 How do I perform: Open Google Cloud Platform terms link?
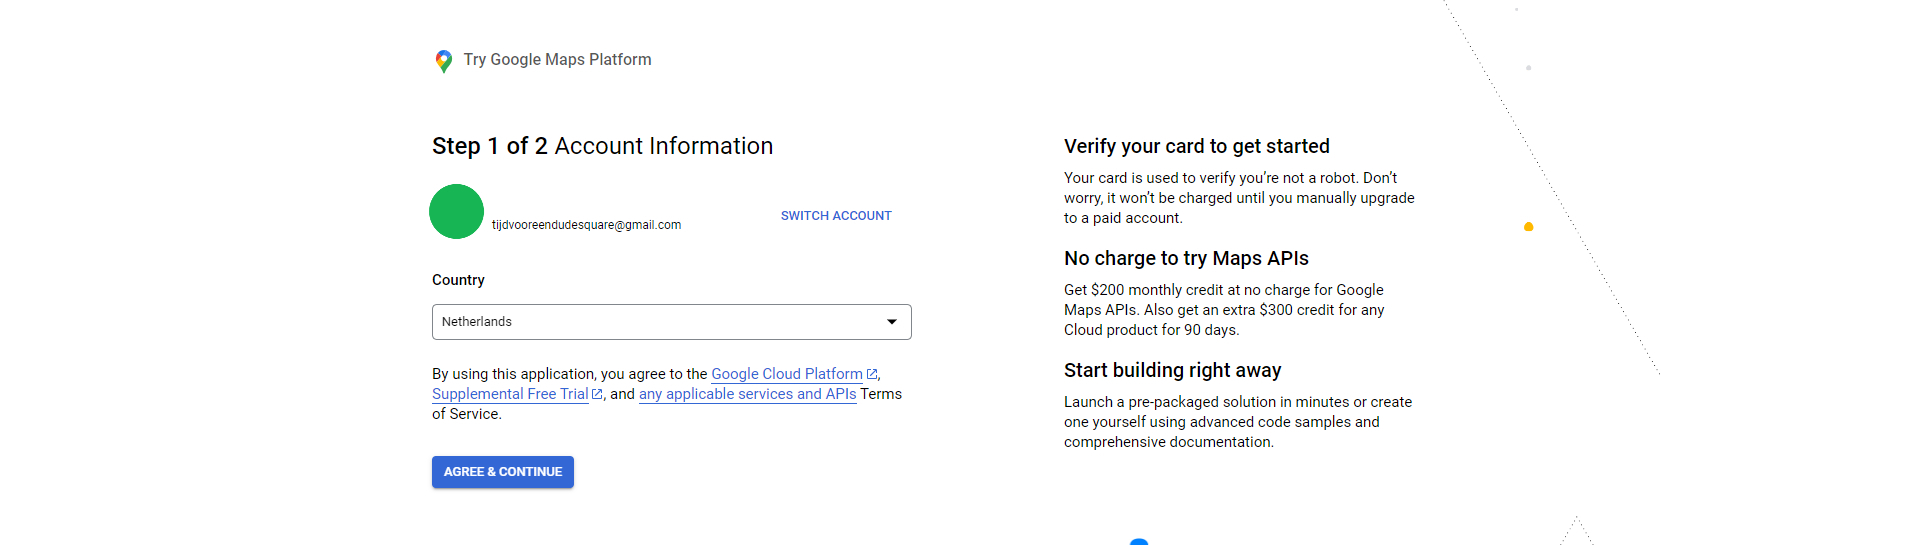pos(787,374)
